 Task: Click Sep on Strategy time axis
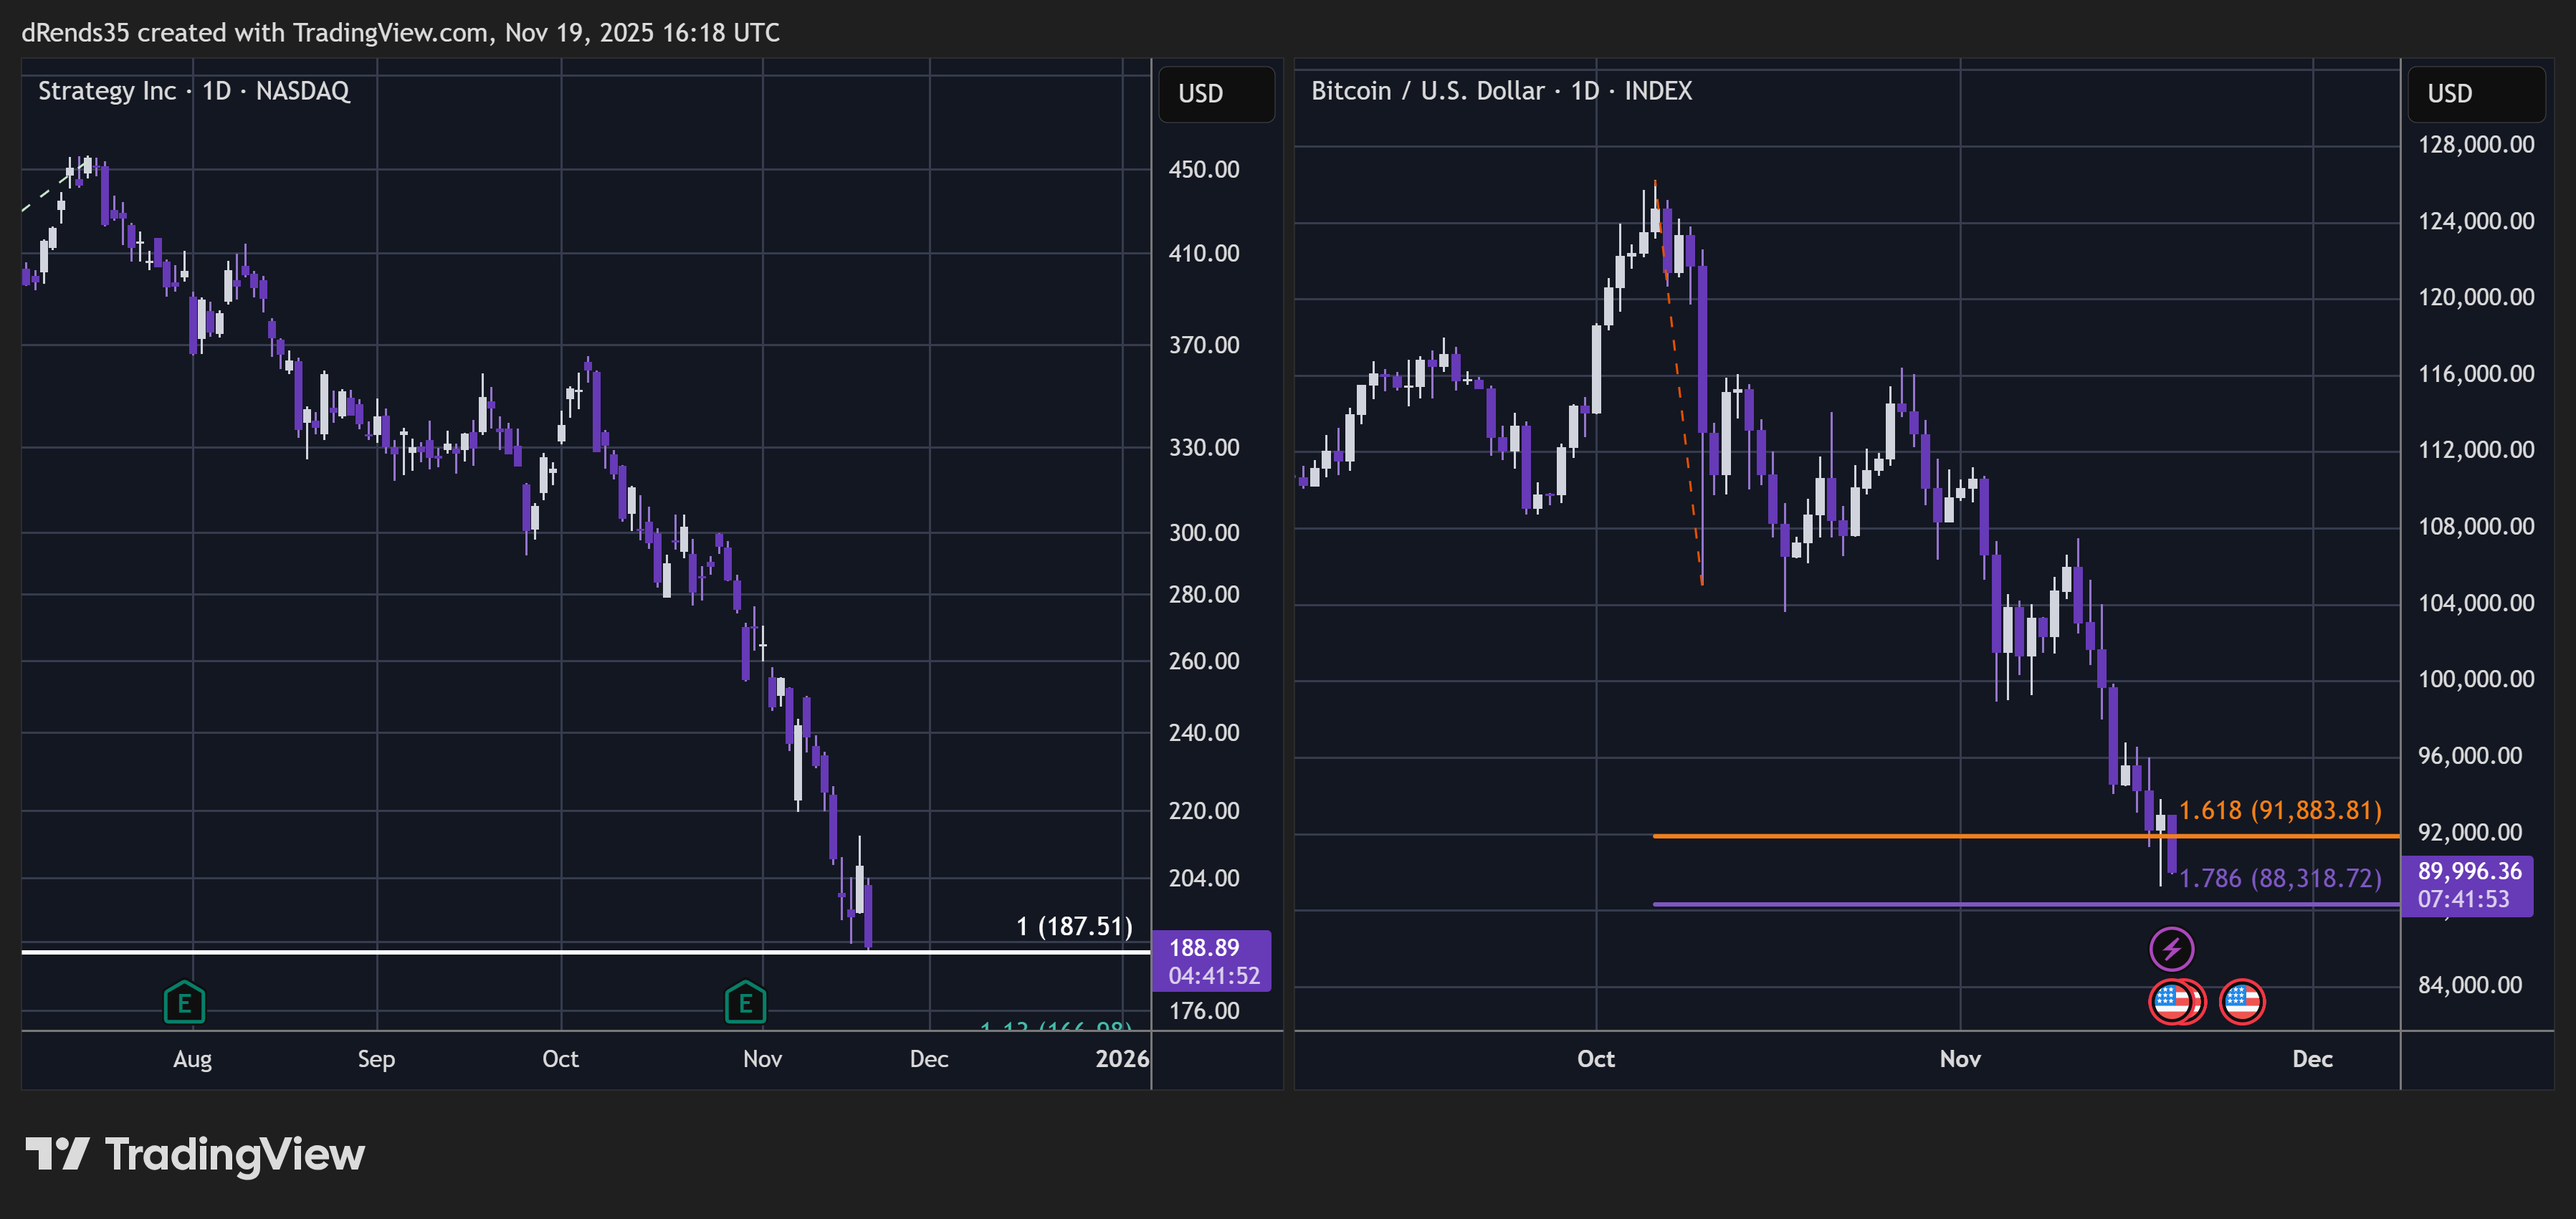376,1059
